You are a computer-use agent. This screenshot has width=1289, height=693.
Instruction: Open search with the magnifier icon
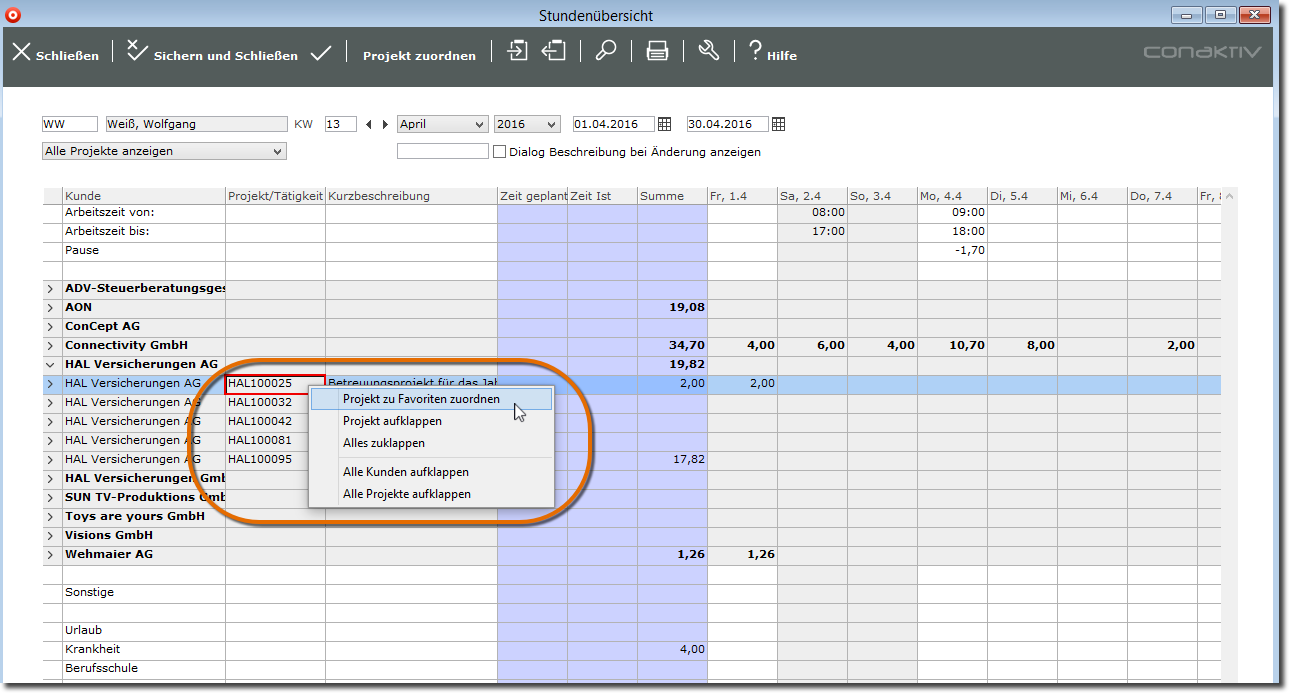606,51
